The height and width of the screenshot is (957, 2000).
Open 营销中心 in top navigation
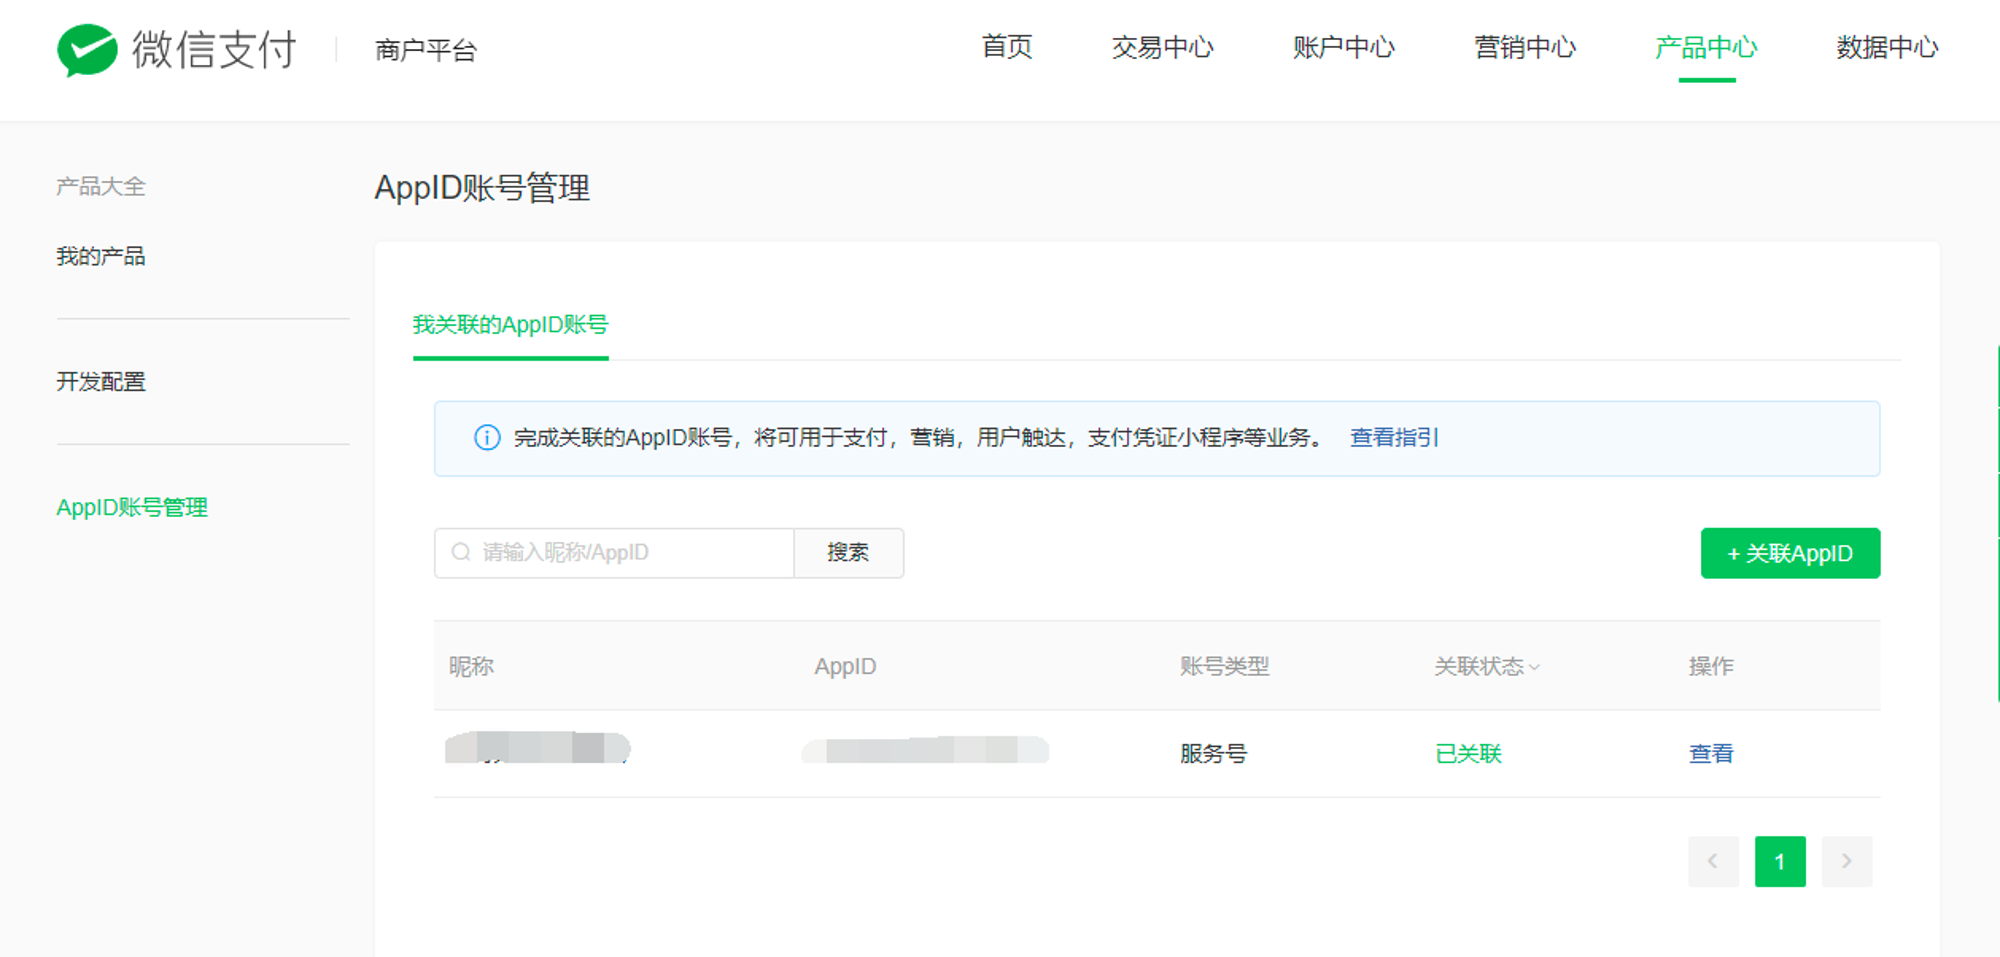(1525, 47)
